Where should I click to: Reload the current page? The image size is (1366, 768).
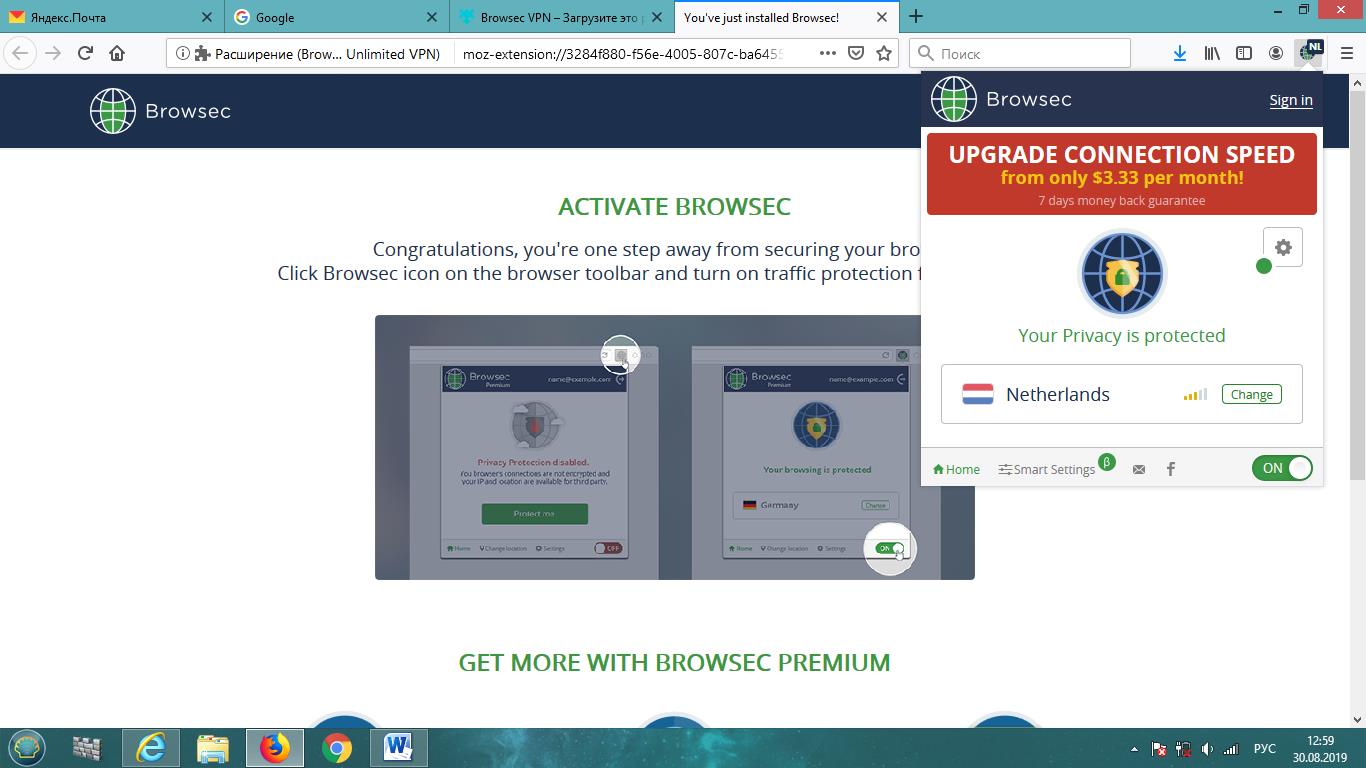pyautogui.click(x=85, y=53)
